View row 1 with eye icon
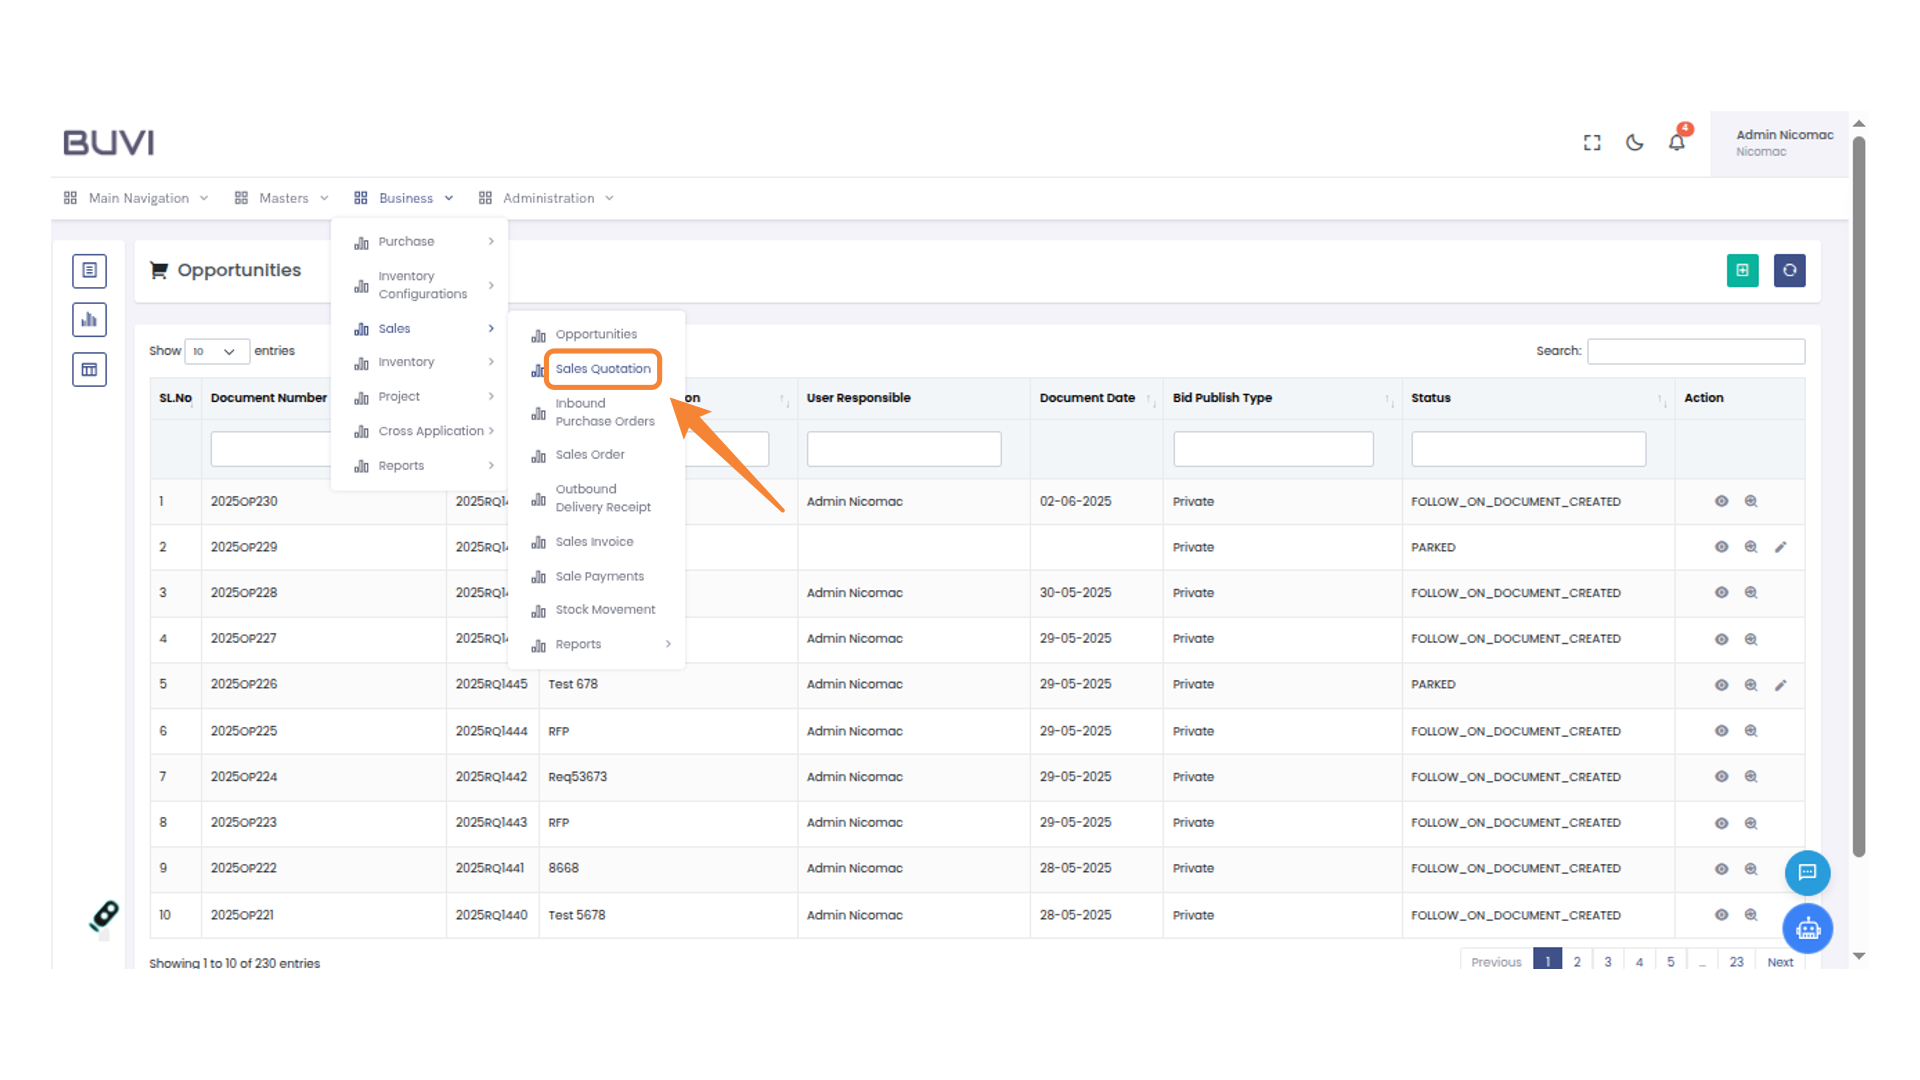1920x1080 pixels. [1721, 501]
